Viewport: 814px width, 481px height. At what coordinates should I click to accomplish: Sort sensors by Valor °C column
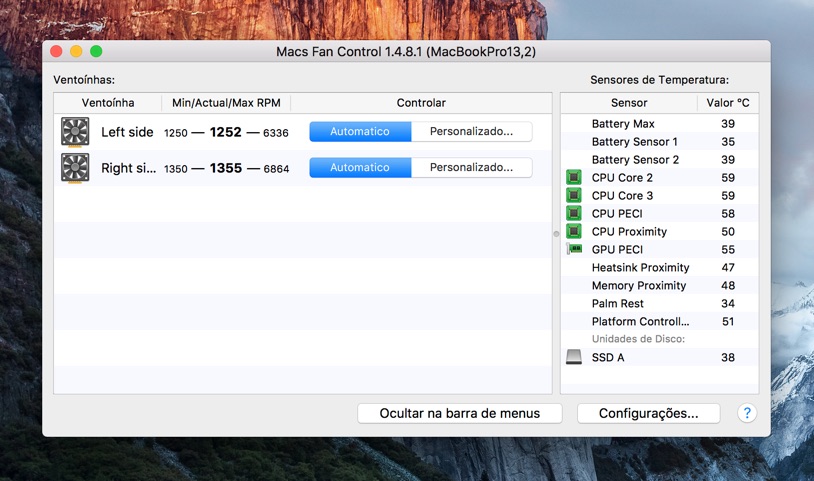click(727, 103)
